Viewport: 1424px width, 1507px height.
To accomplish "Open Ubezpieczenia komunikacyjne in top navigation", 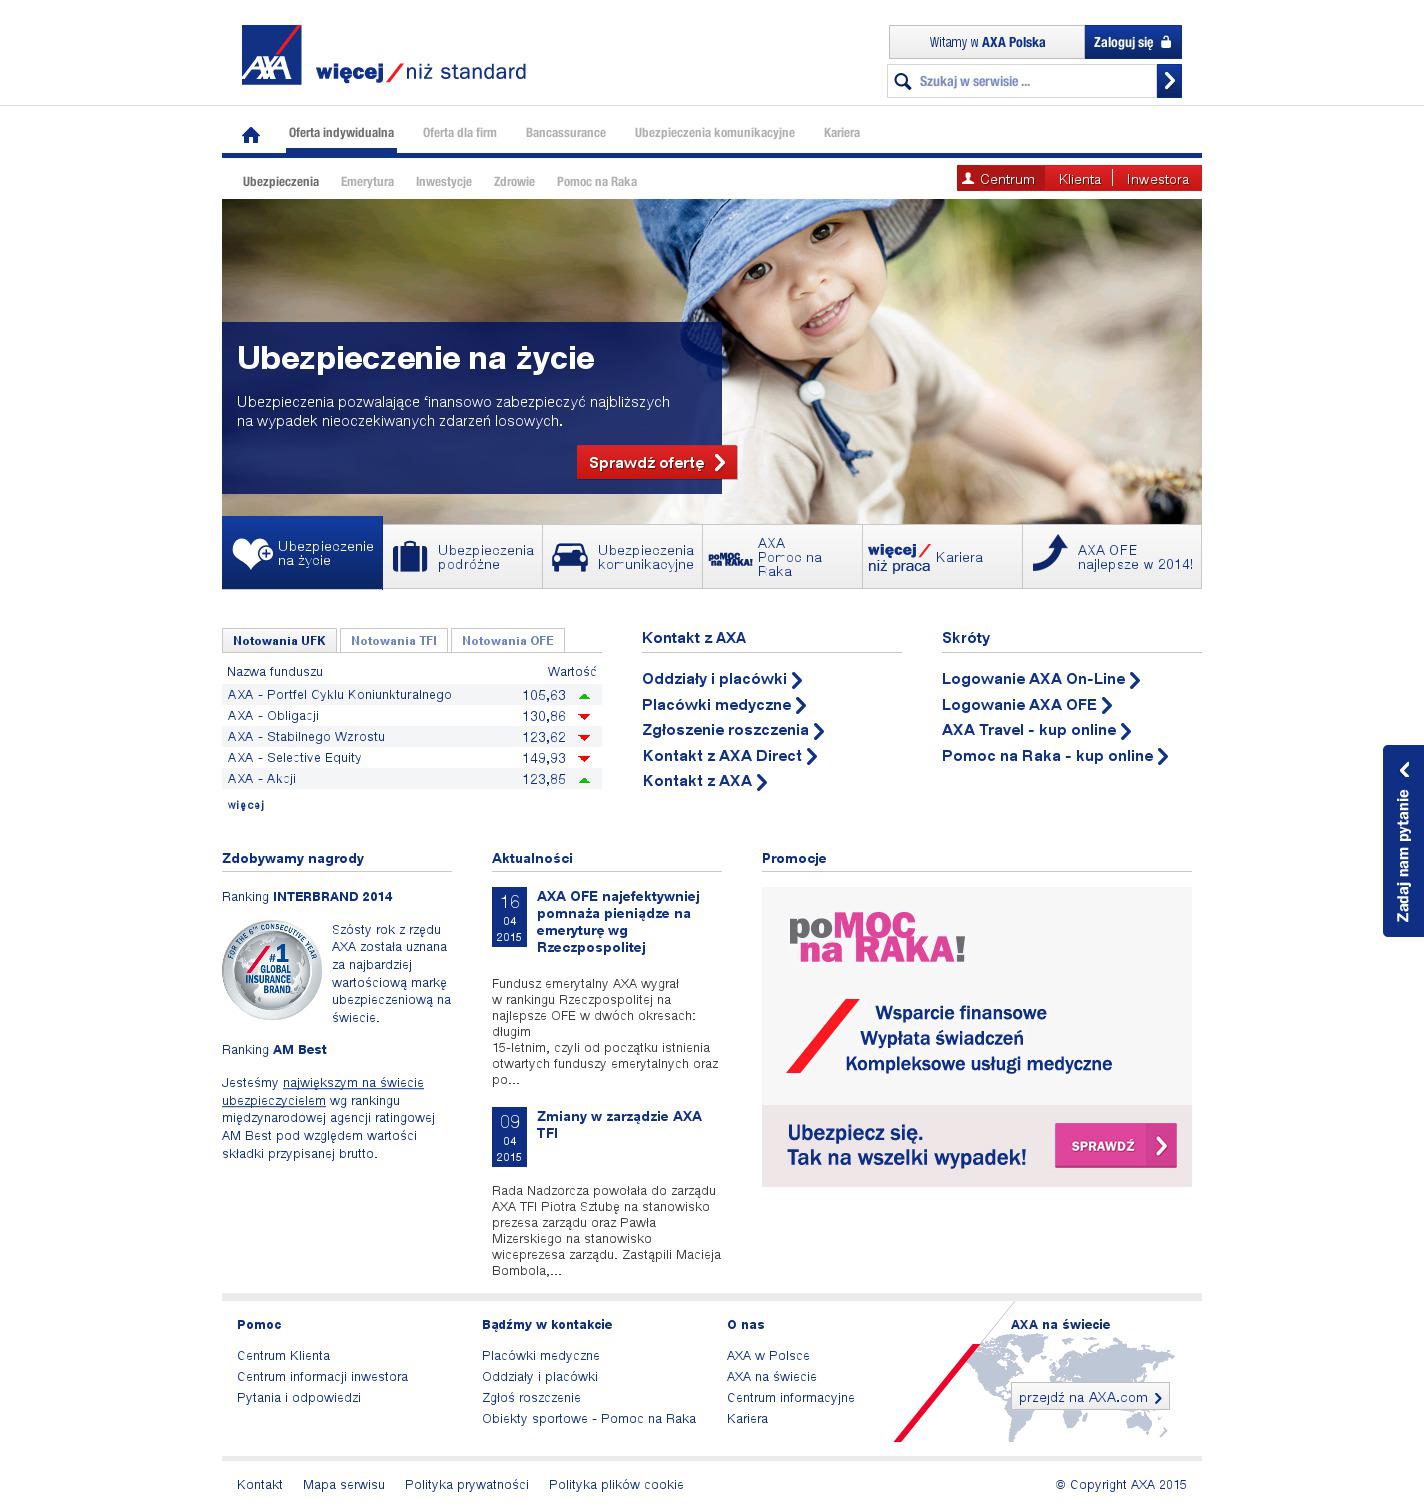I will [x=715, y=133].
